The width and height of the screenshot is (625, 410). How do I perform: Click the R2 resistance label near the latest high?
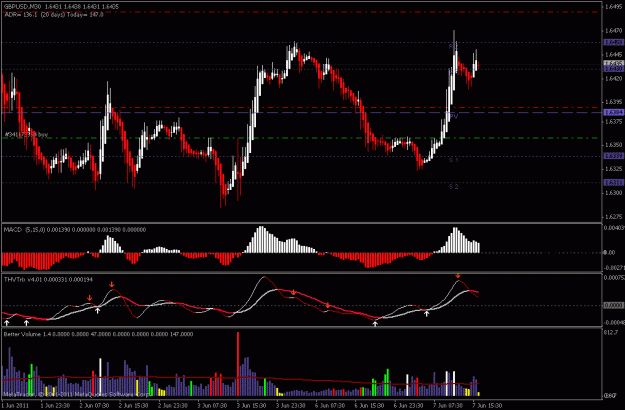click(x=453, y=47)
